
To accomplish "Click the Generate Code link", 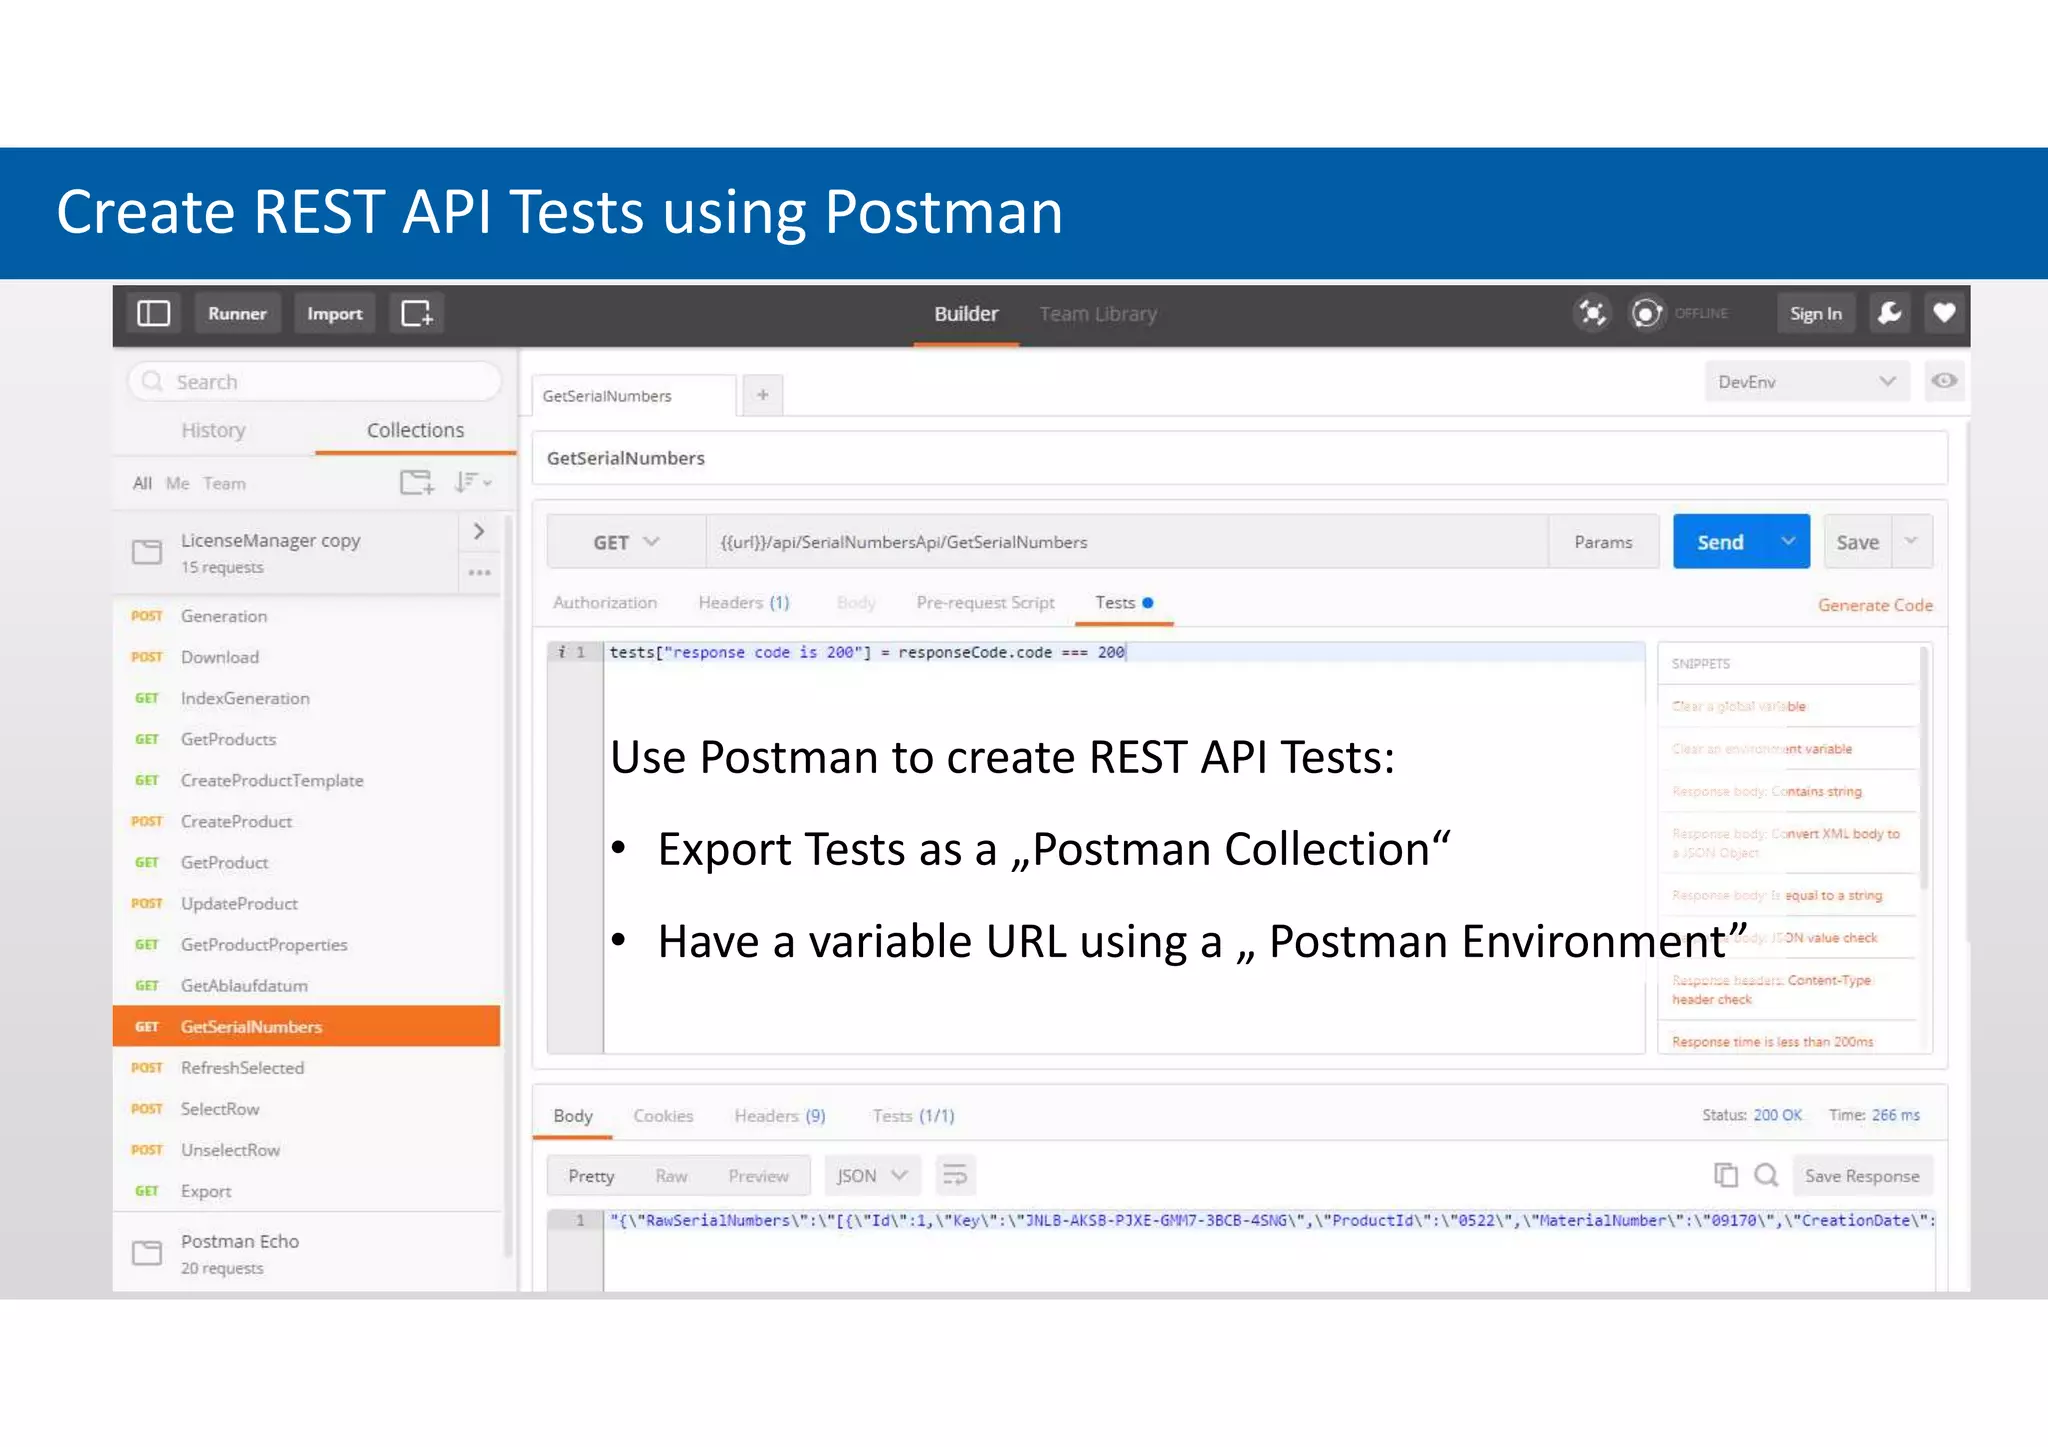I will (1874, 604).
